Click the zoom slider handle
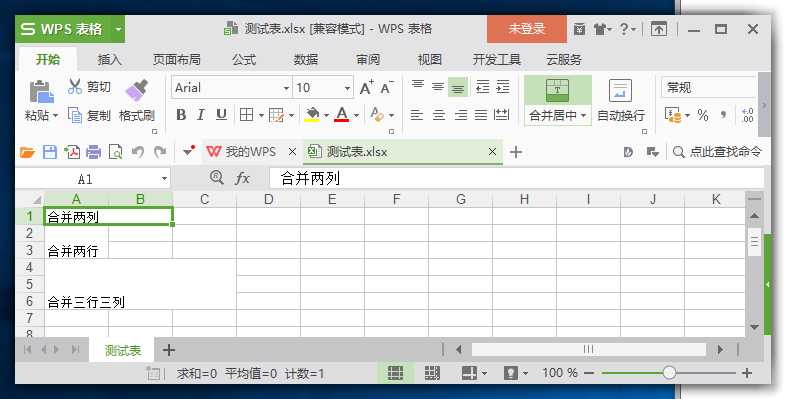 pyautogui.click(x=669, y=372)
